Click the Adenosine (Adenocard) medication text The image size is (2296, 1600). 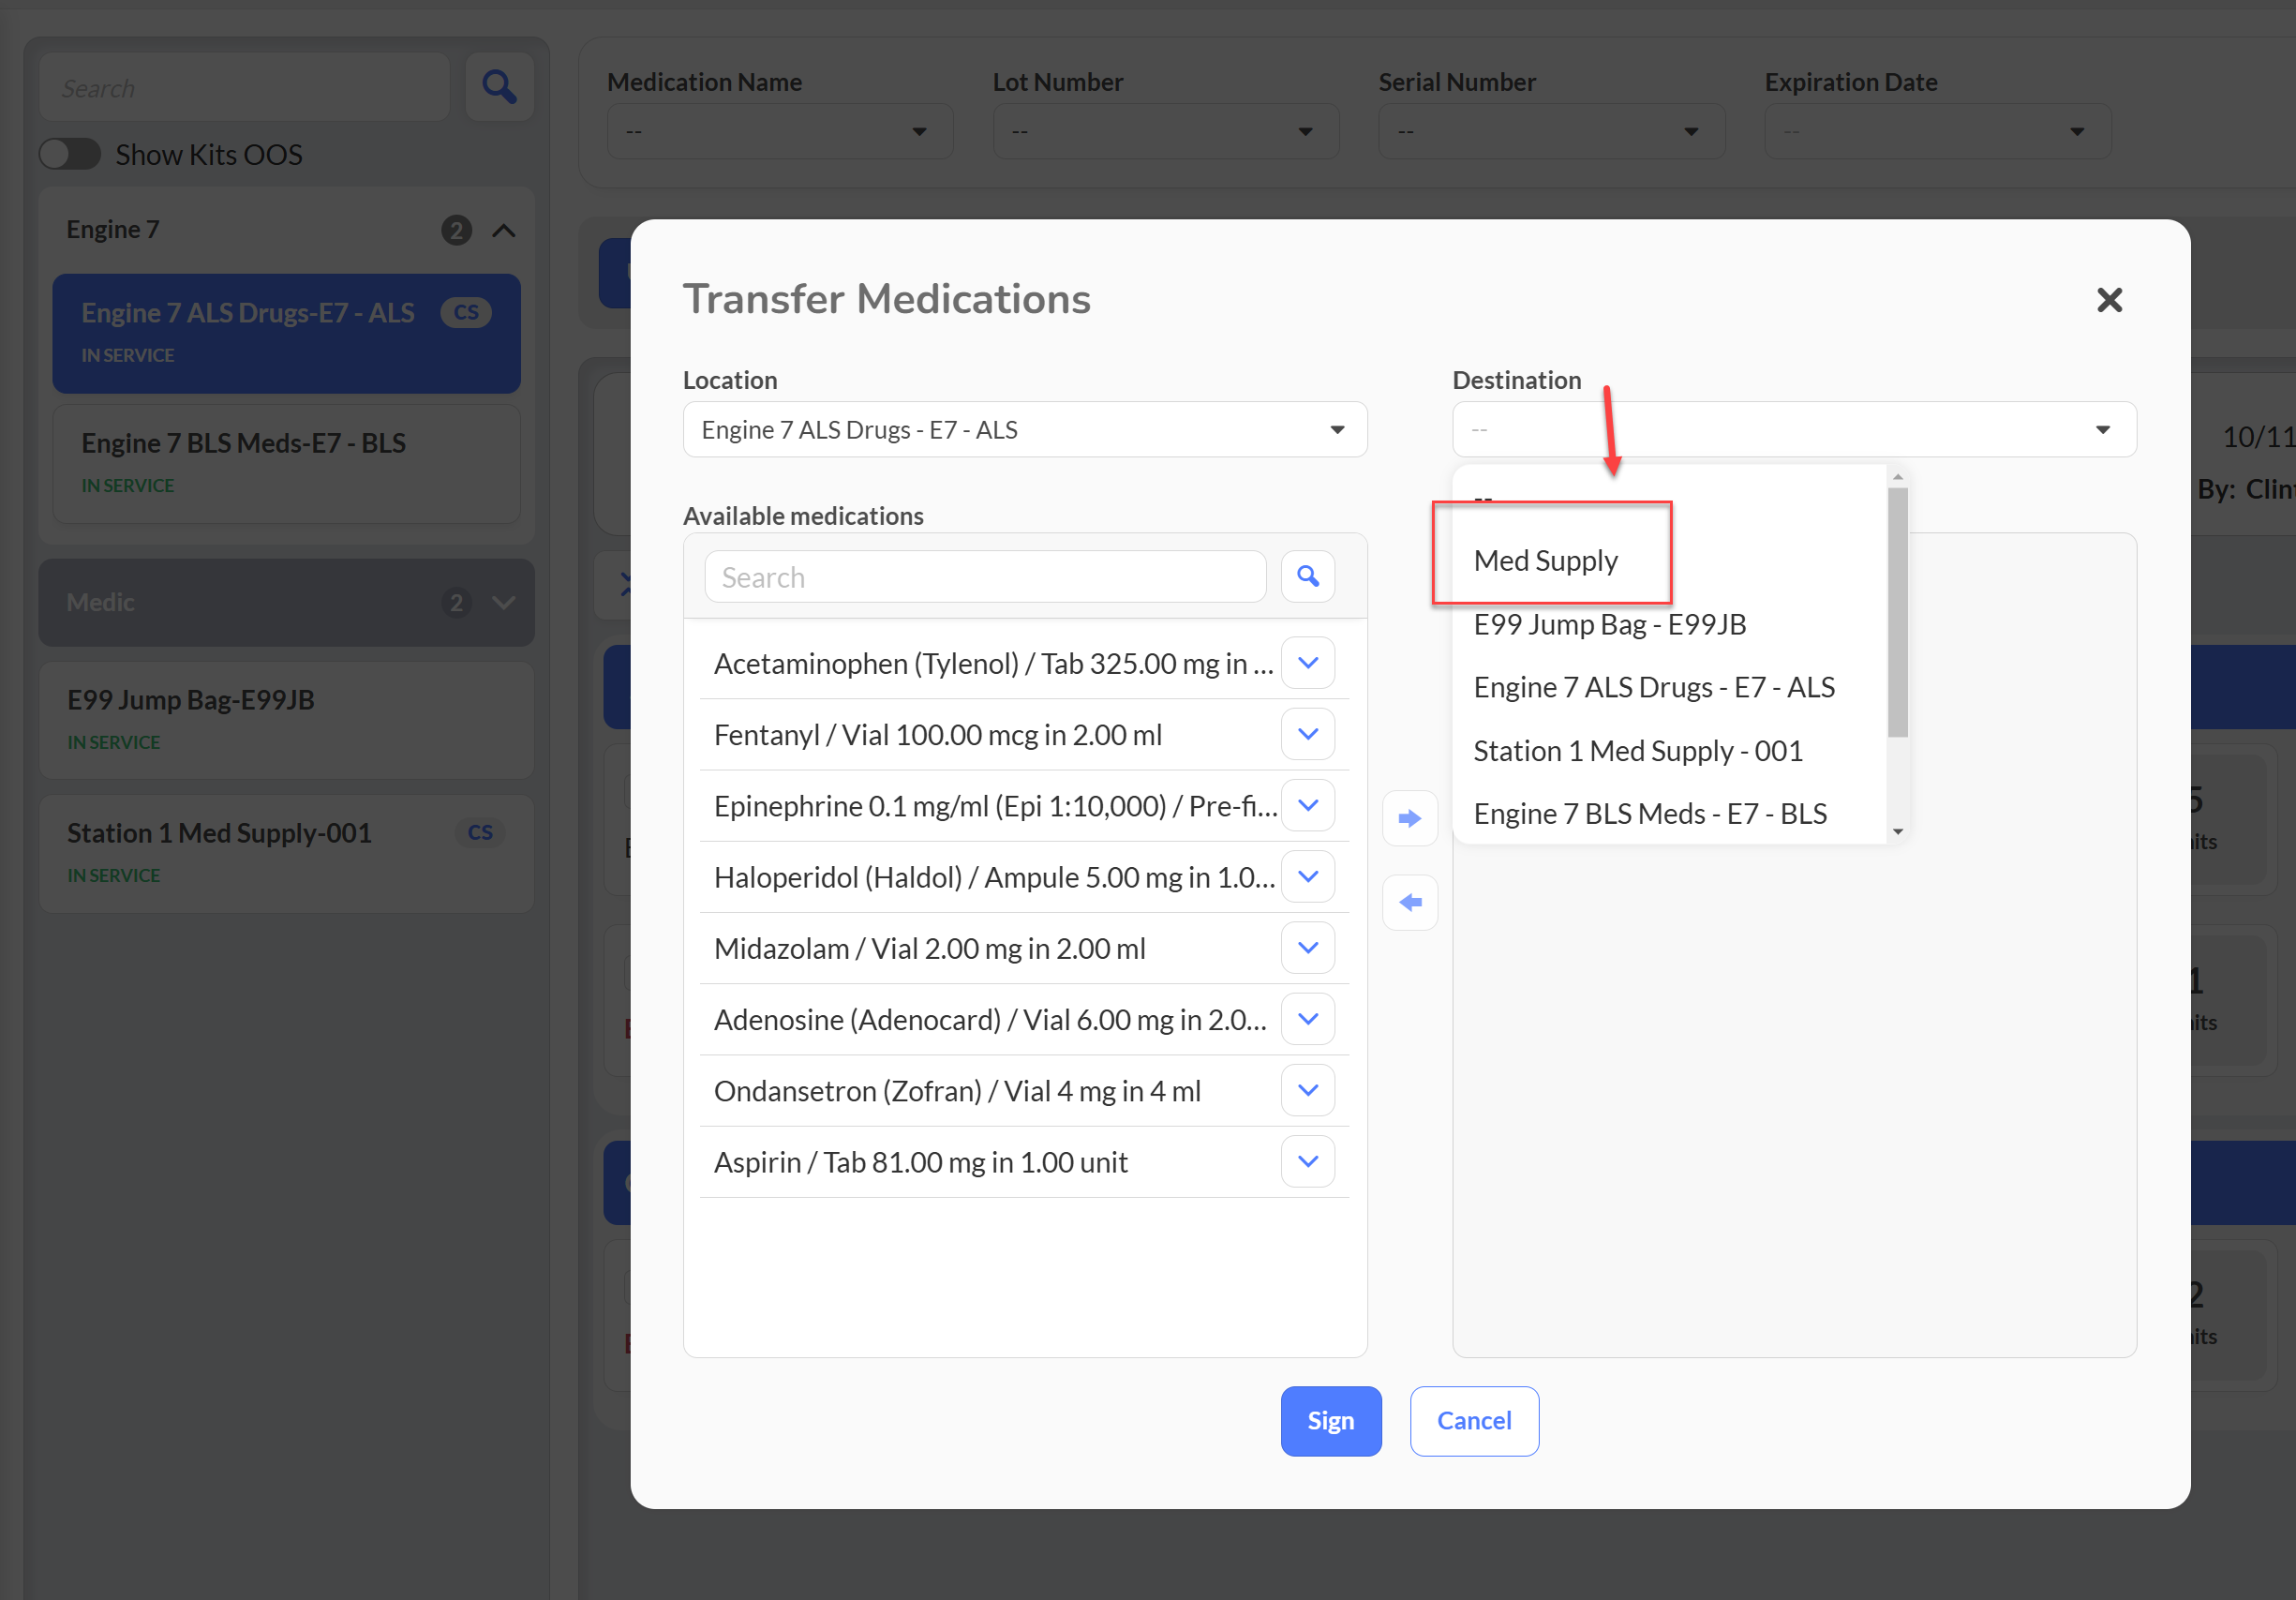pyautogui.click(x=990, y=1020)
